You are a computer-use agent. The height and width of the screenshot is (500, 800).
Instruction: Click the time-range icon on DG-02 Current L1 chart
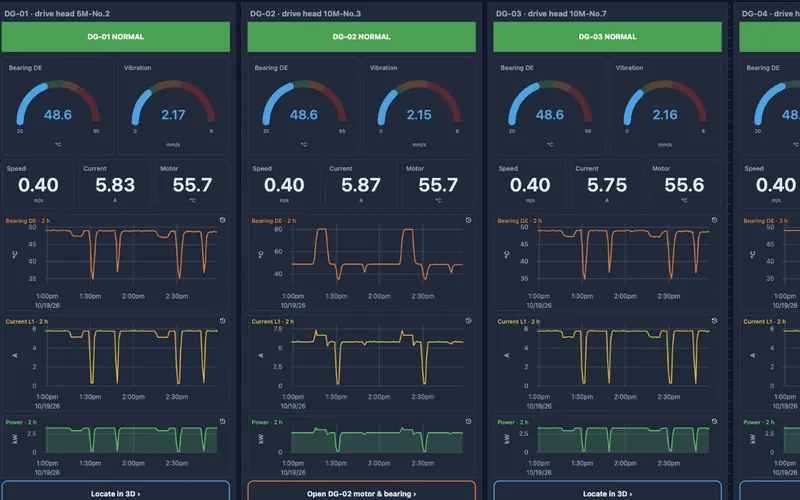(468, 320)
